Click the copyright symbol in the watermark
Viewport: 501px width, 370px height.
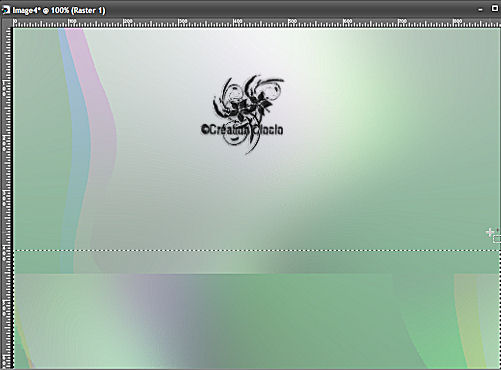(205, 129)
